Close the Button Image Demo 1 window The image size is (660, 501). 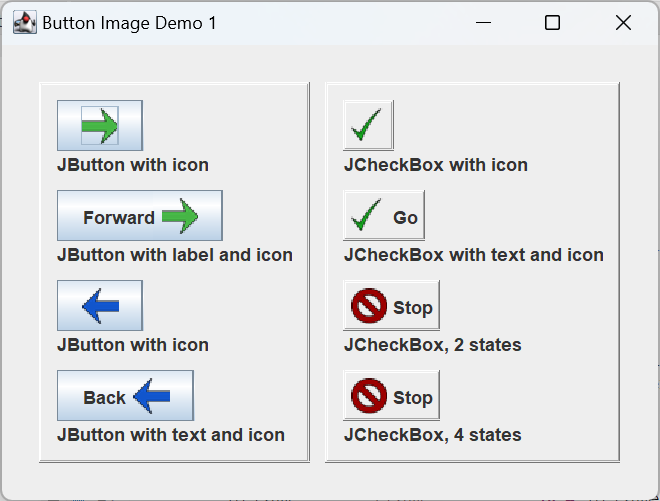point(623,23)
